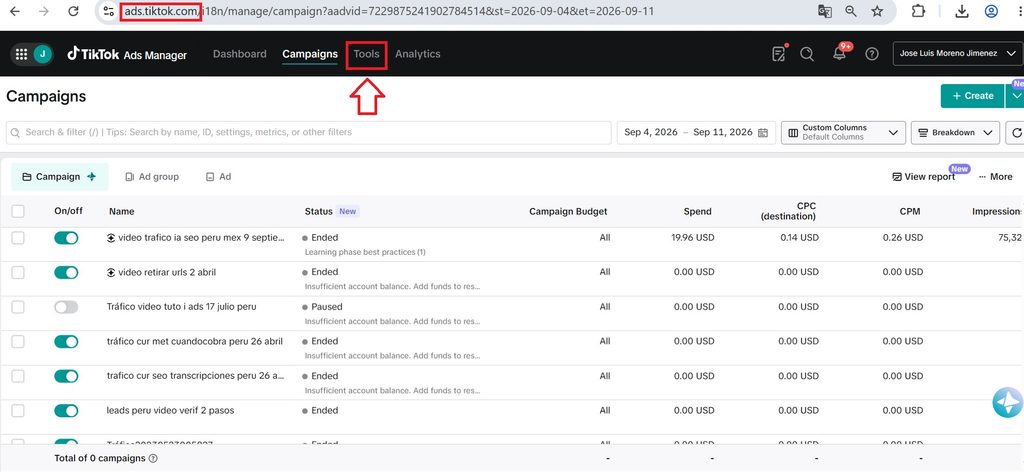Open campaign Tráfico video tuto i ads 17 julio
Image resolution: width=1024 pixels, height=472 pixels.
pos(181,307)
